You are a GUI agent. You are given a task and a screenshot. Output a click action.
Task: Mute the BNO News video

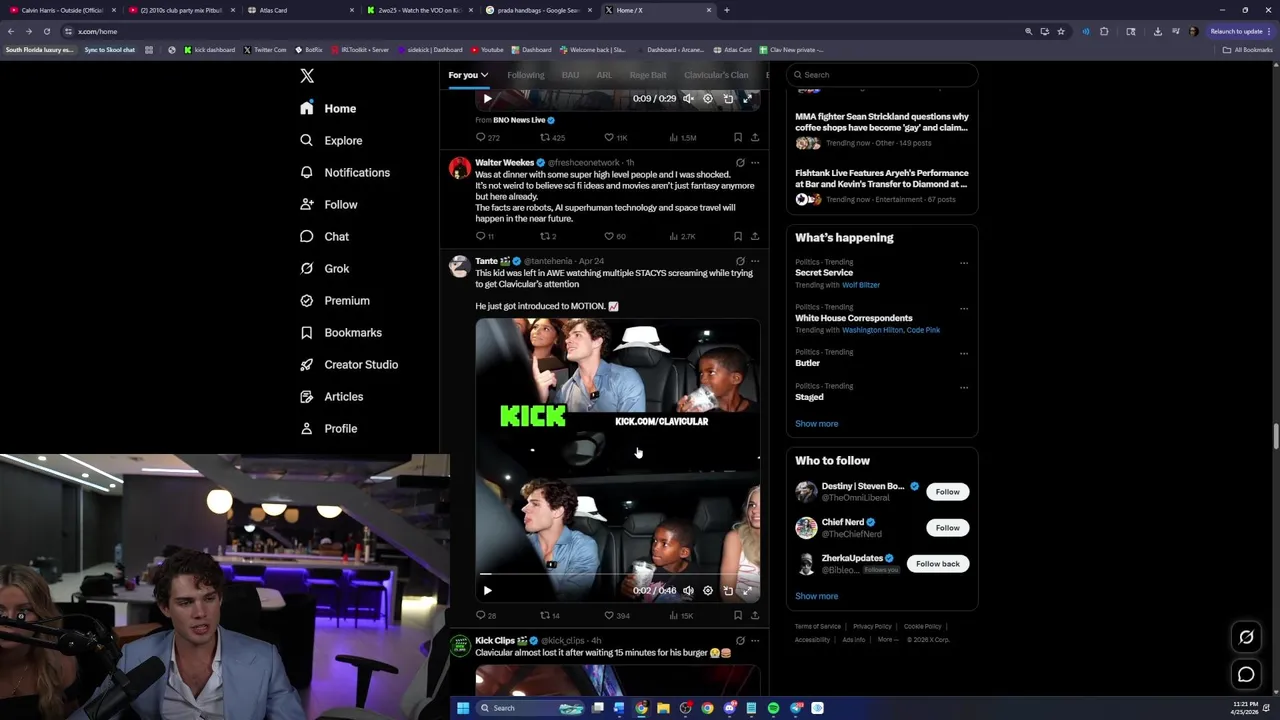coord(688,99)
